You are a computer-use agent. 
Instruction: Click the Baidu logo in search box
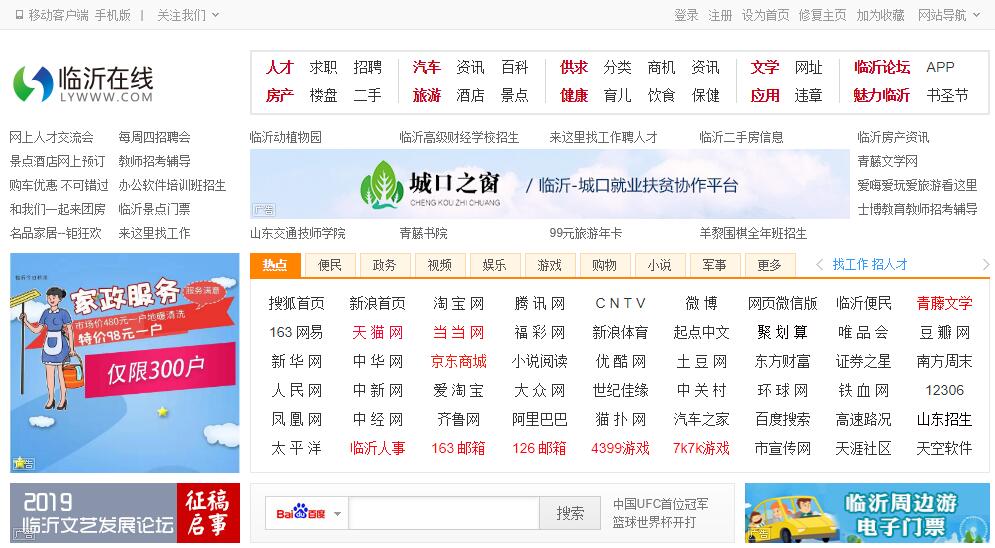pos(301,513)
